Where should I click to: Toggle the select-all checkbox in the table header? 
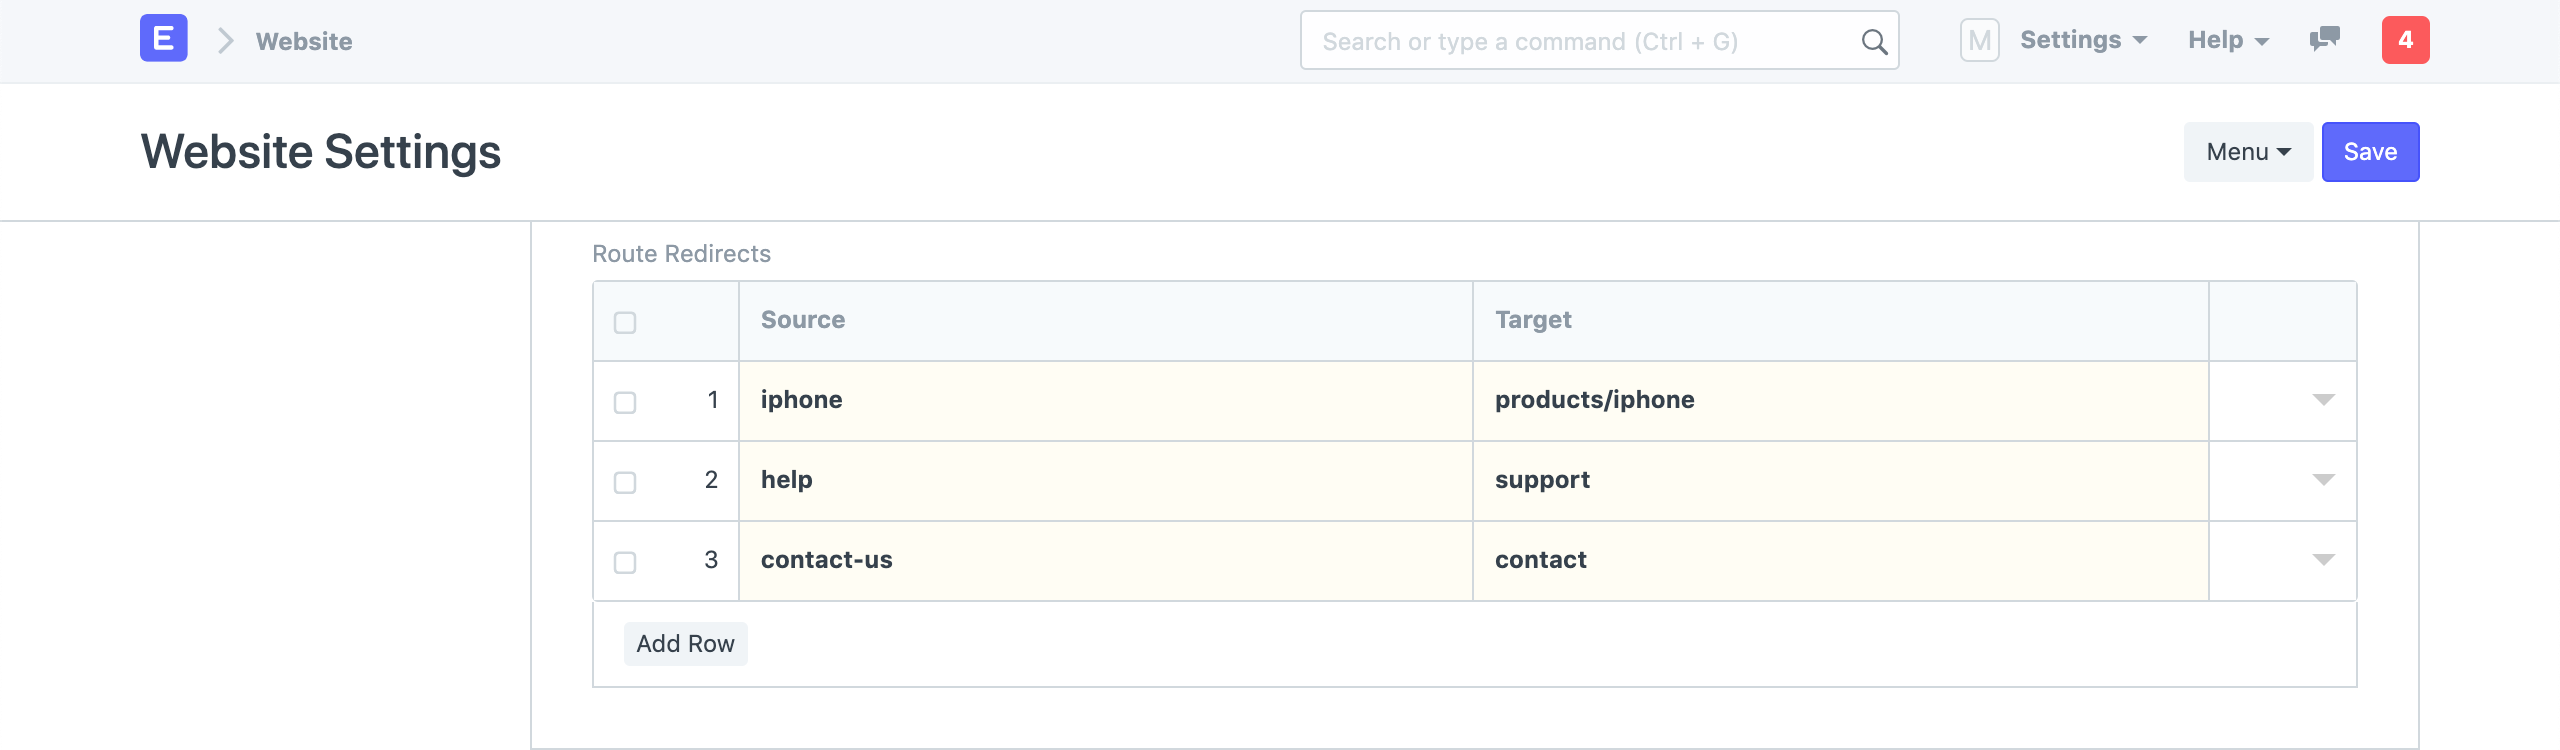coord(625,322)
